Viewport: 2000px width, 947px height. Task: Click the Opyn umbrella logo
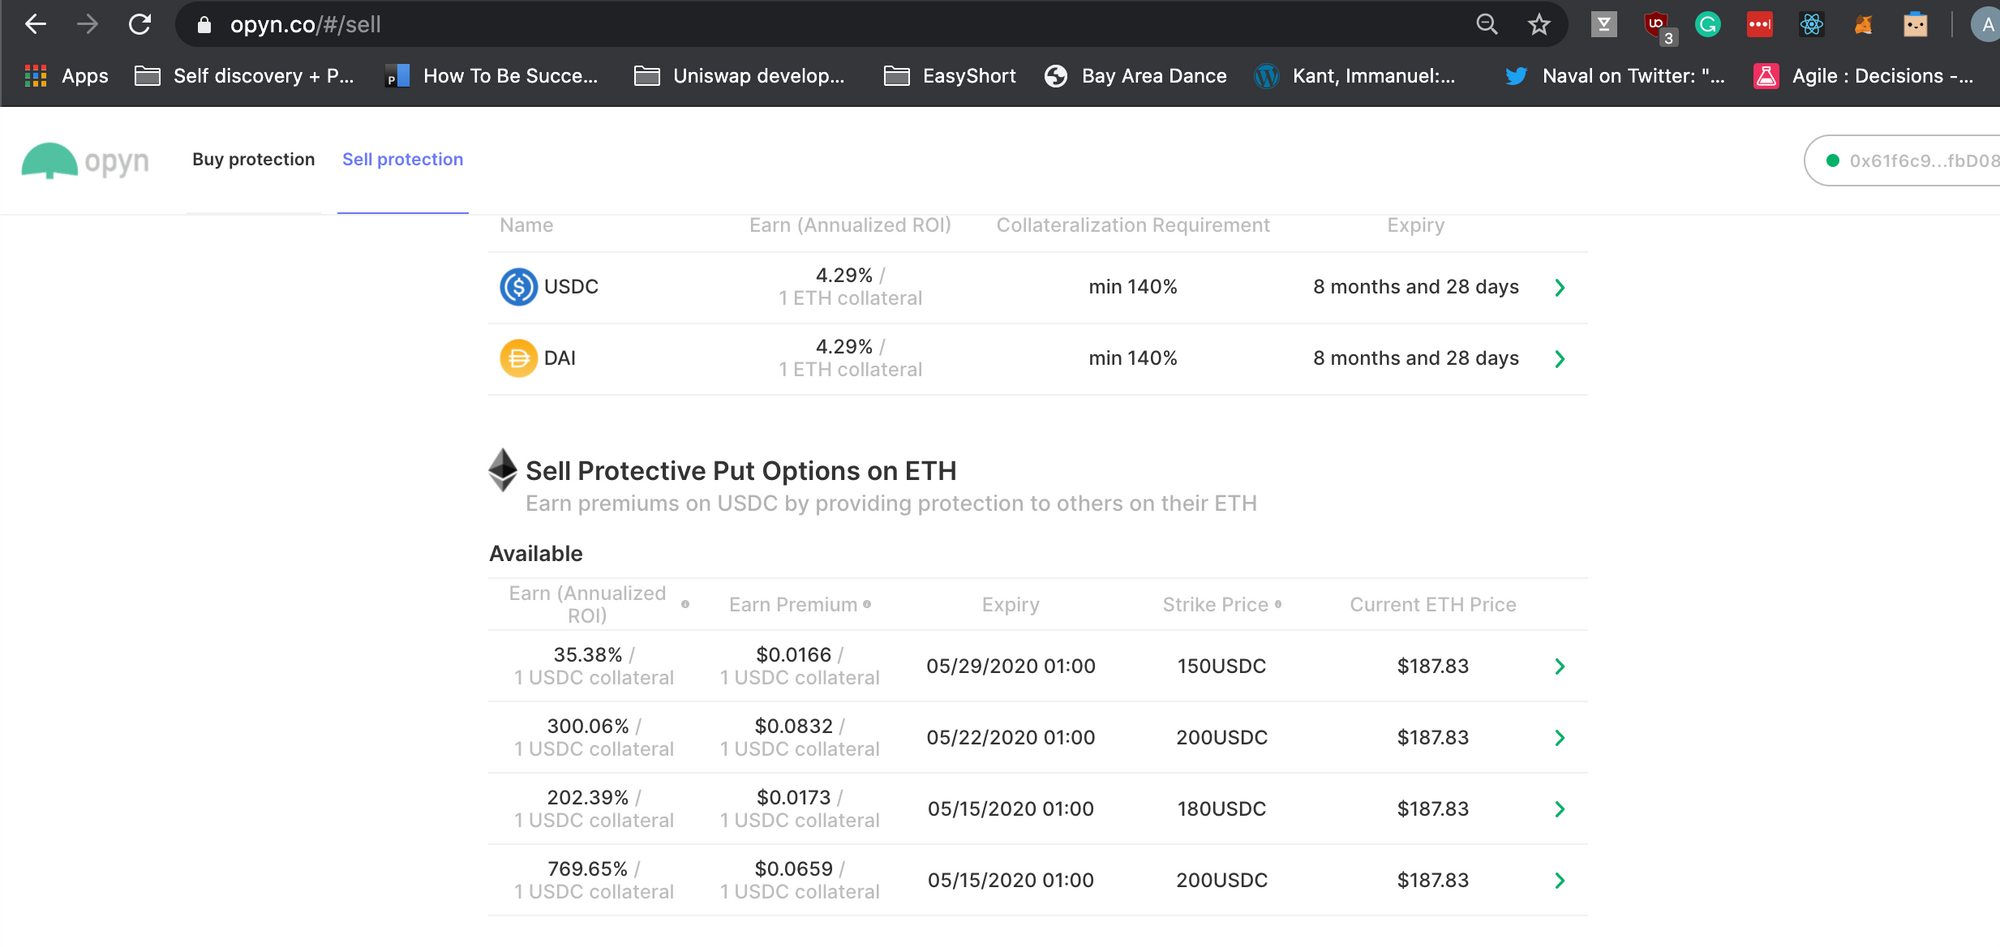point(50,161)
